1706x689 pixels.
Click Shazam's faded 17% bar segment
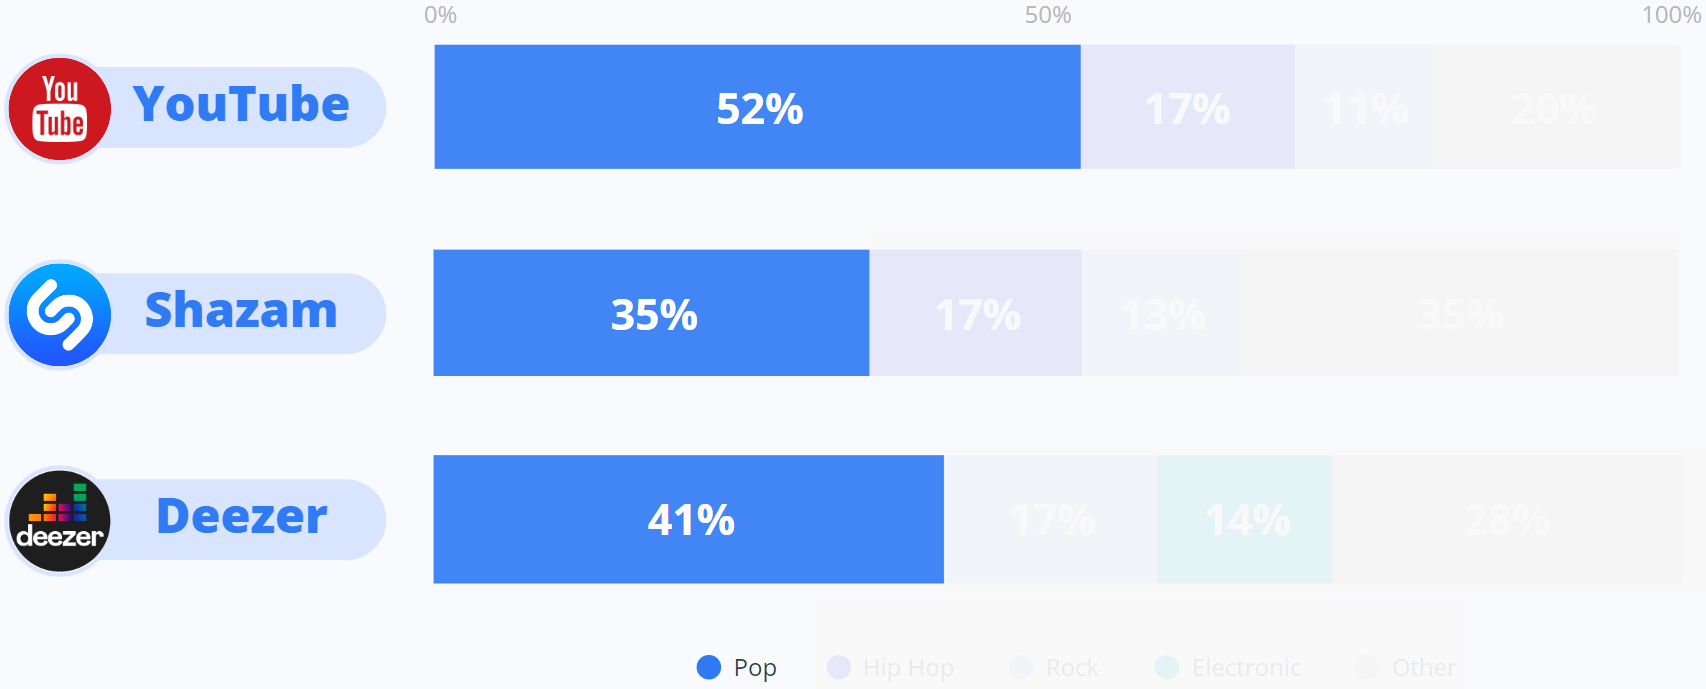[975, 313]
